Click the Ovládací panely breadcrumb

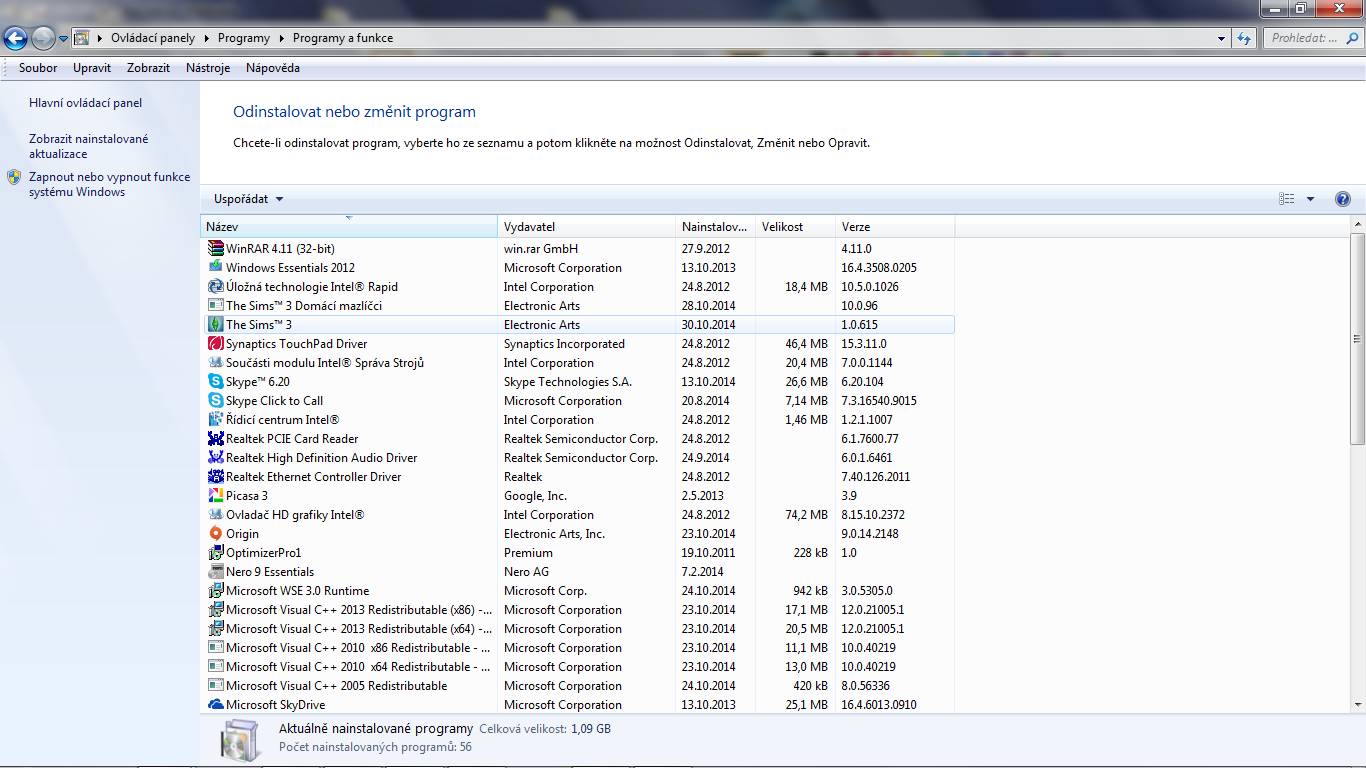click(153, 38)
